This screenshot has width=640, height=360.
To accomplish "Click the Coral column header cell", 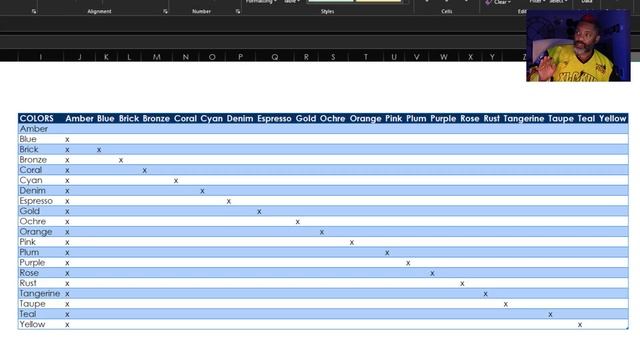I will tap(185, 118).
